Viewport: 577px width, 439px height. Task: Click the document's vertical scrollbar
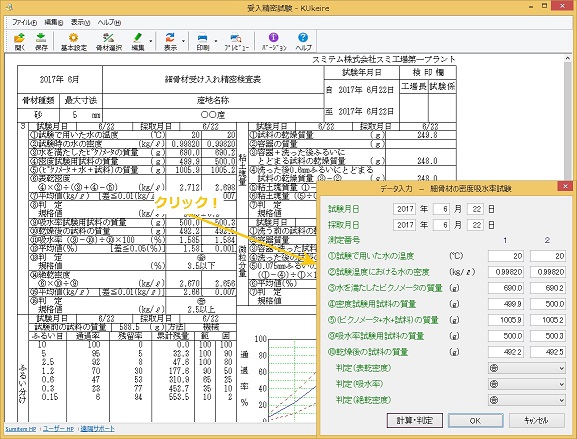pos(567,118)
